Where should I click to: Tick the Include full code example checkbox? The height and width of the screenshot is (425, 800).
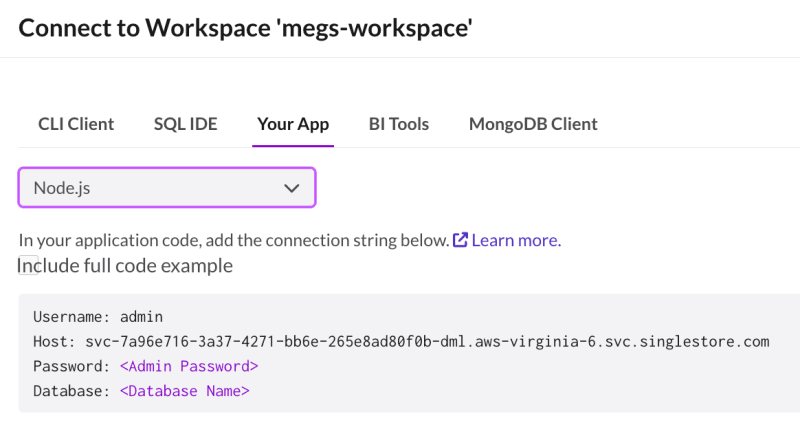click(x=29, y=265)
